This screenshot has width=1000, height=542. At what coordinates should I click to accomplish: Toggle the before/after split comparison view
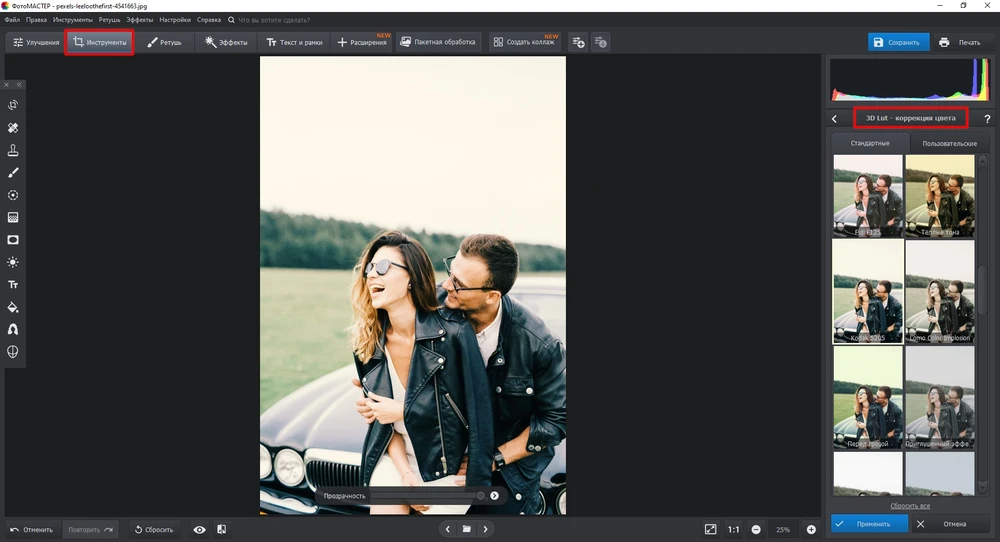click(x=221, y=529)
